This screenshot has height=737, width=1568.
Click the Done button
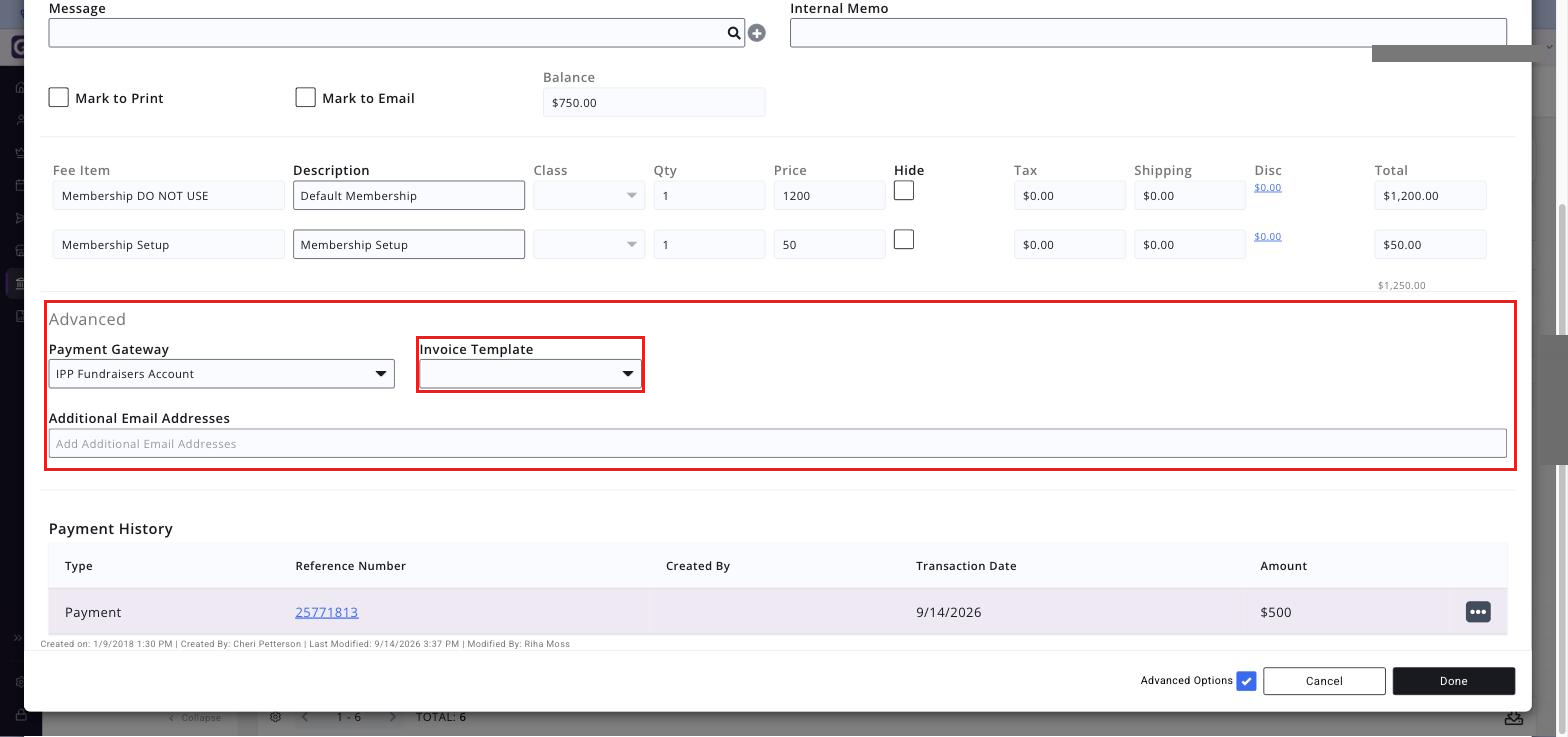click(x=1454, y=681)
